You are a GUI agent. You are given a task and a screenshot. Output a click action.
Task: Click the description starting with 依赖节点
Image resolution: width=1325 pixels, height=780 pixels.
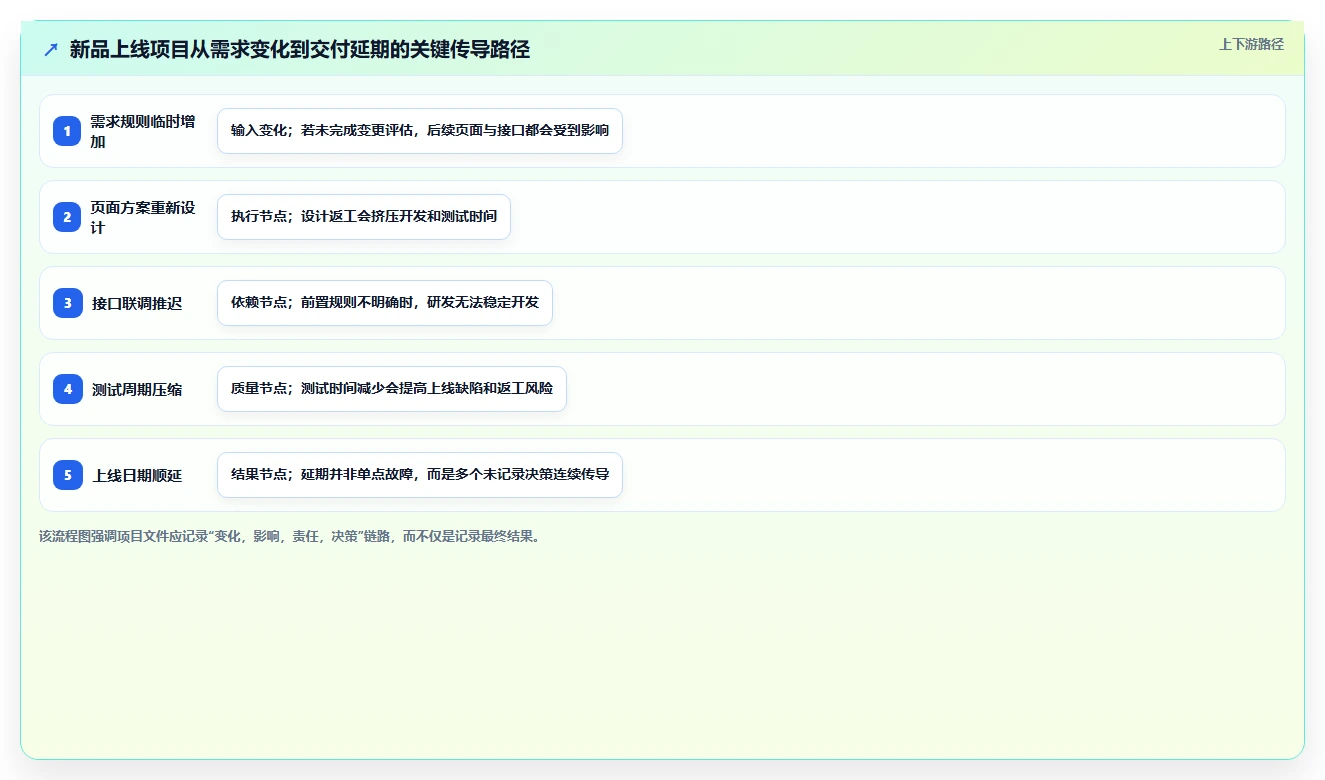385,303
